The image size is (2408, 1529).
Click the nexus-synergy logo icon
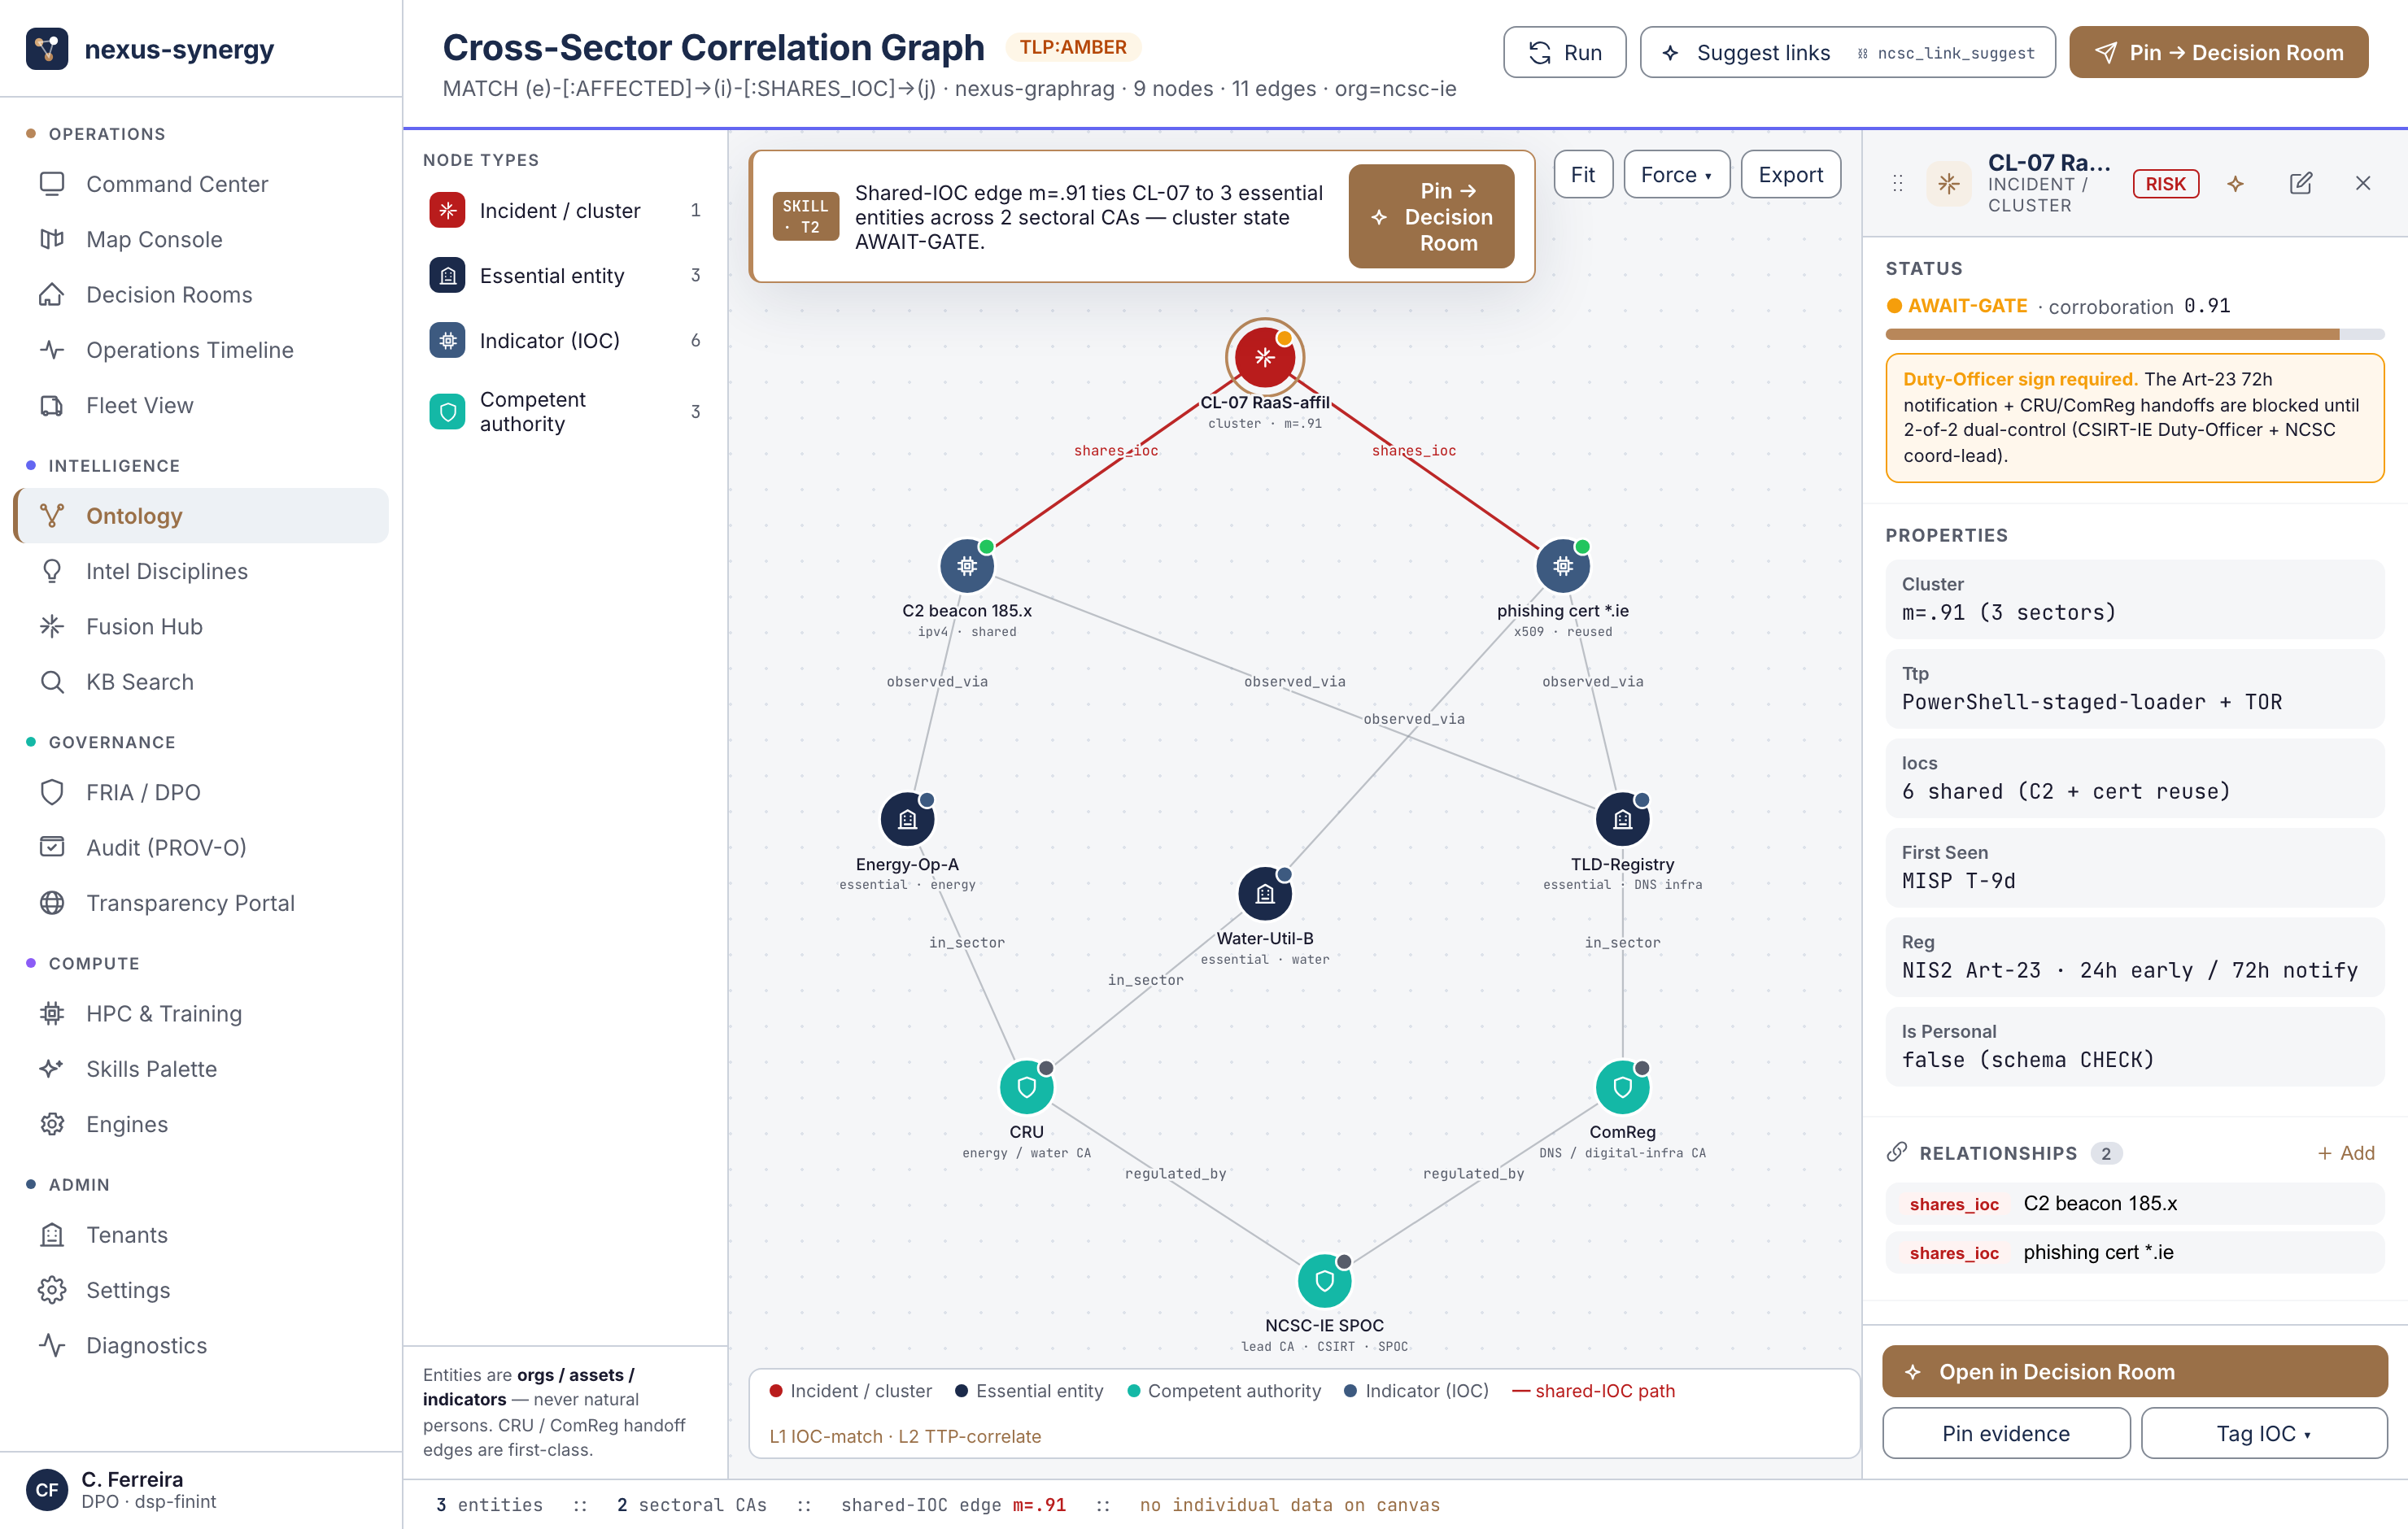47,48
